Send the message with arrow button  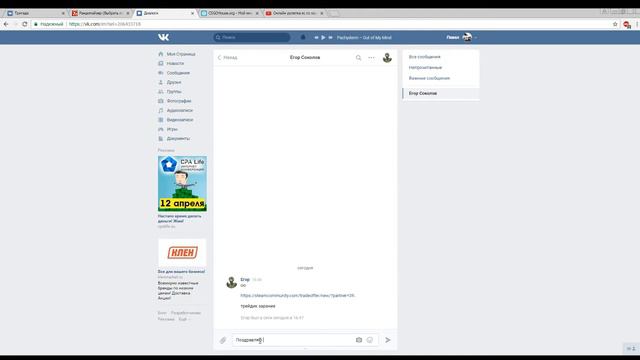tap(388, 340)
